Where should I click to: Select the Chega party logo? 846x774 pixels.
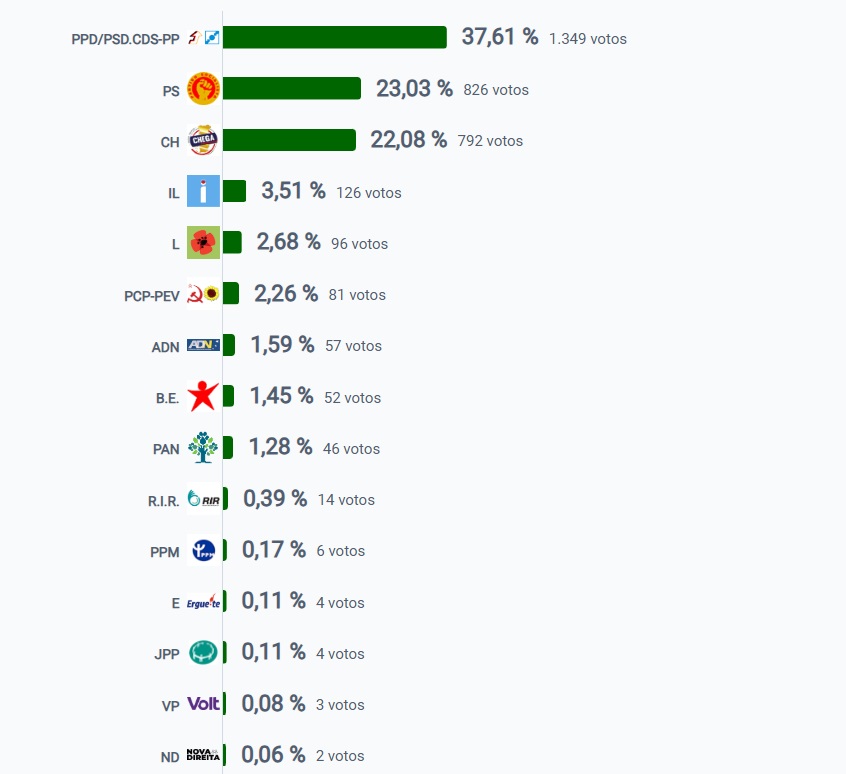[x=203, y=140]
